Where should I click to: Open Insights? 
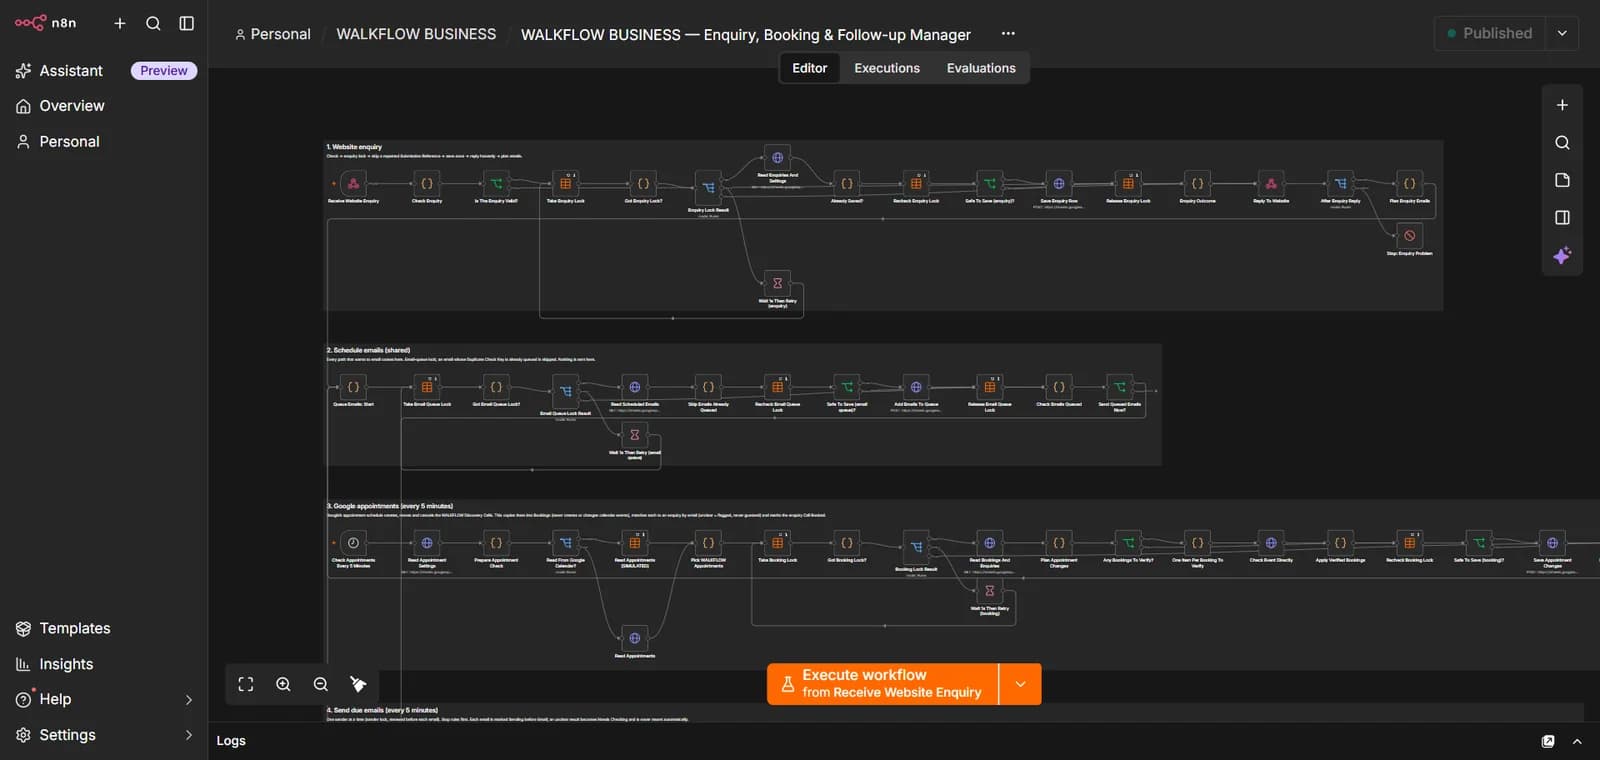click(x=66, y=664)
